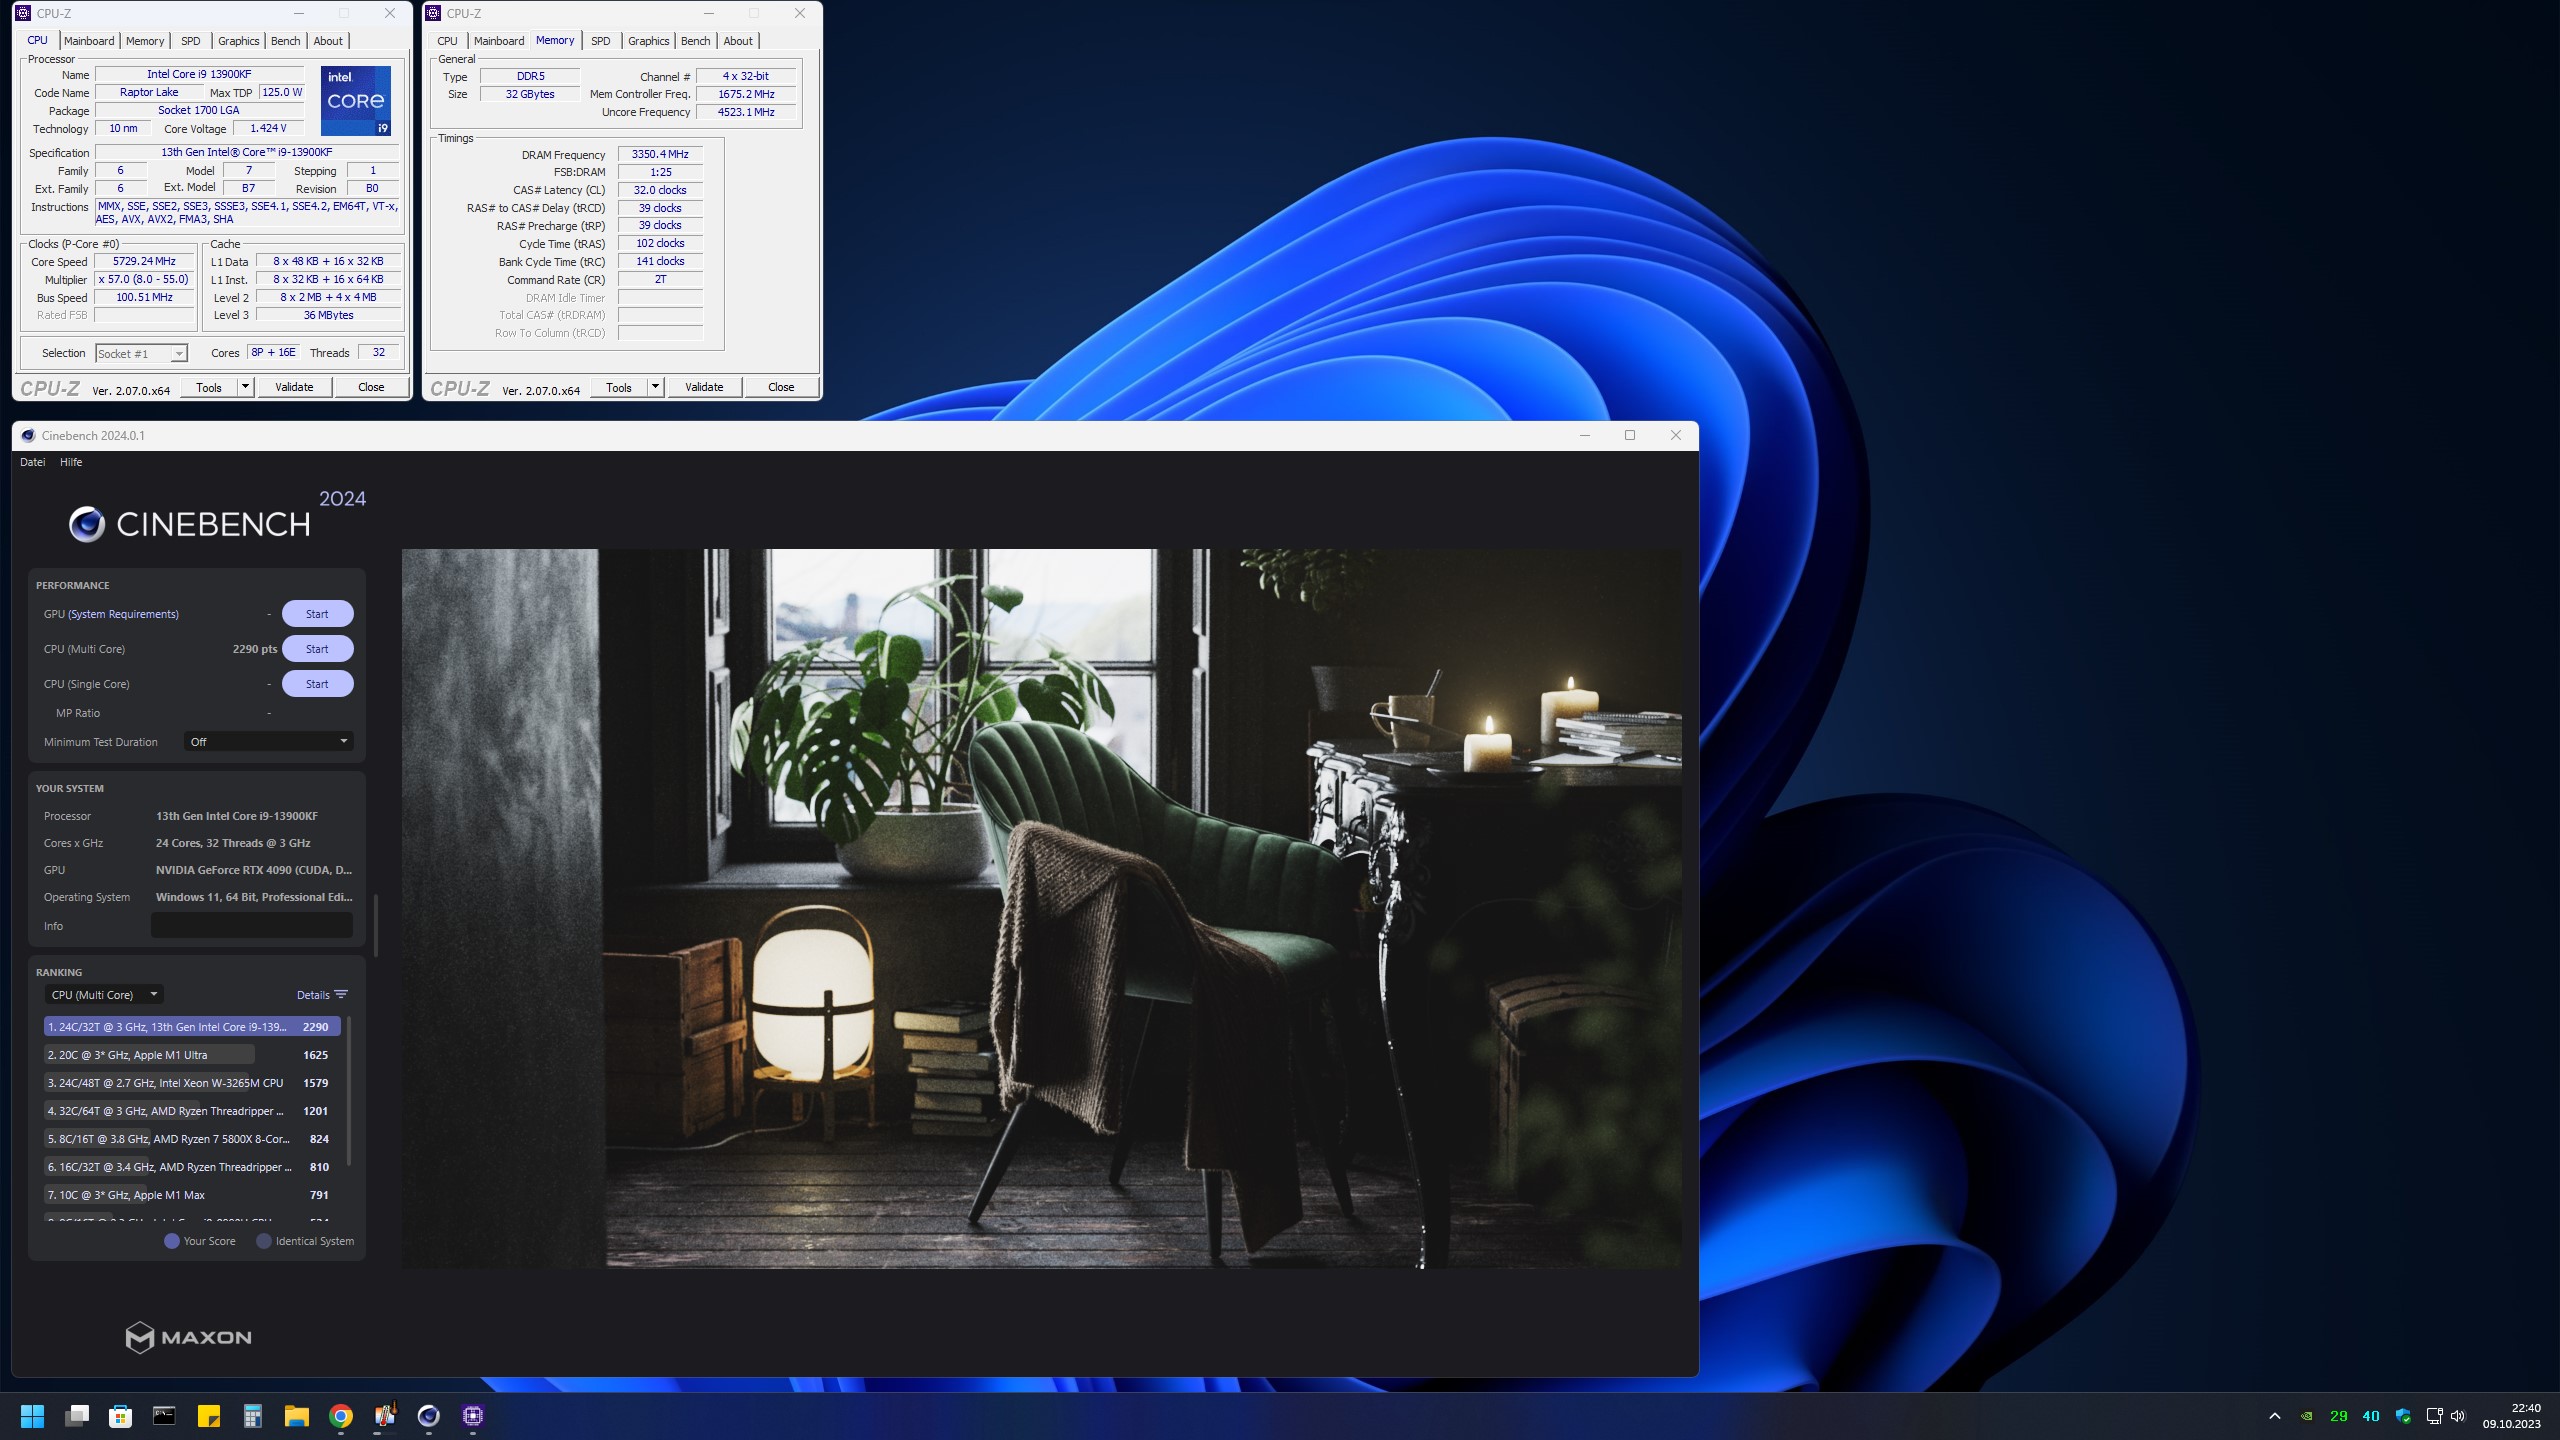
Task: Click the Cinebench title bar app icon
Action: point(28,436)
